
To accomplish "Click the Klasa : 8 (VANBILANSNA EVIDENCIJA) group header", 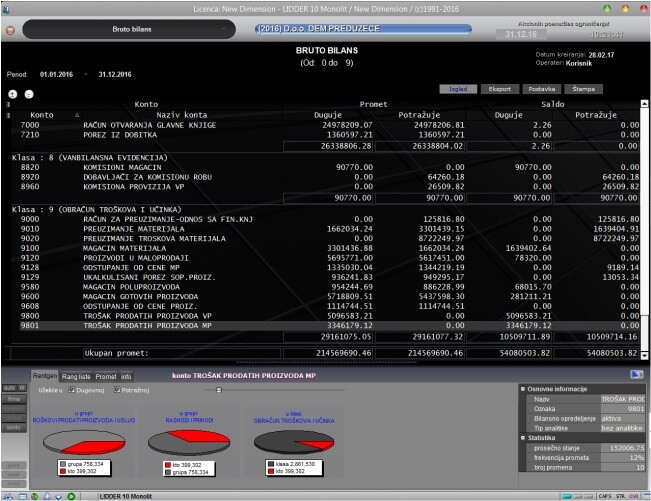I will click(x=90, y=158).
